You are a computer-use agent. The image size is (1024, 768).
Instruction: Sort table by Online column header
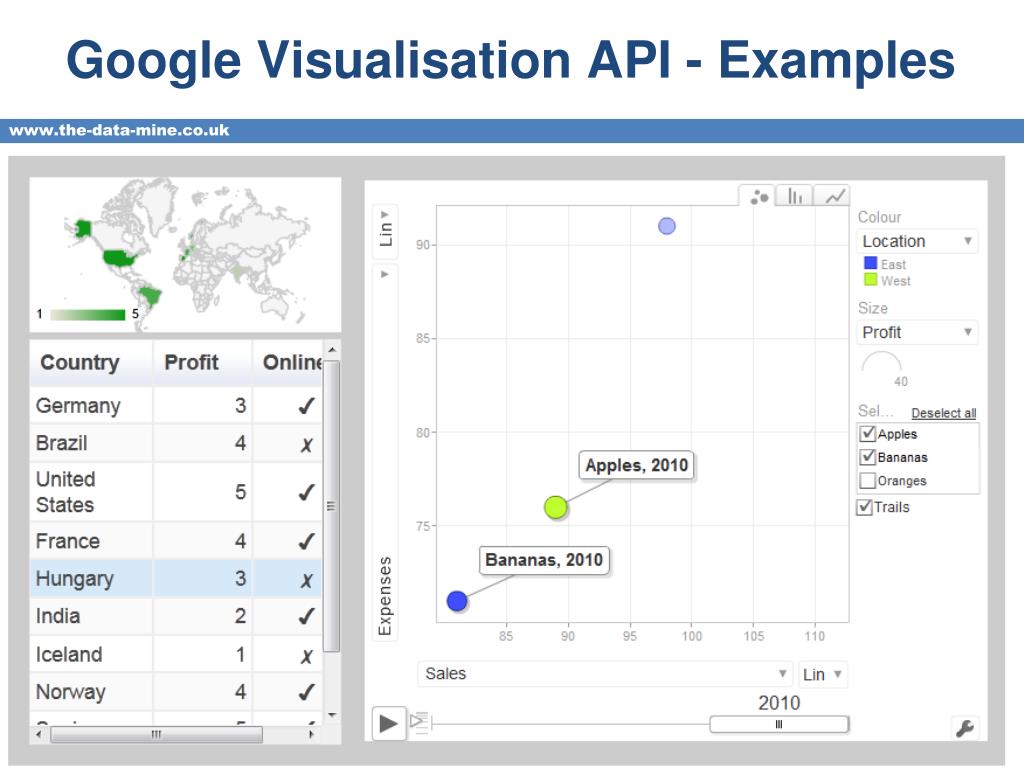[x=287, y=362]
